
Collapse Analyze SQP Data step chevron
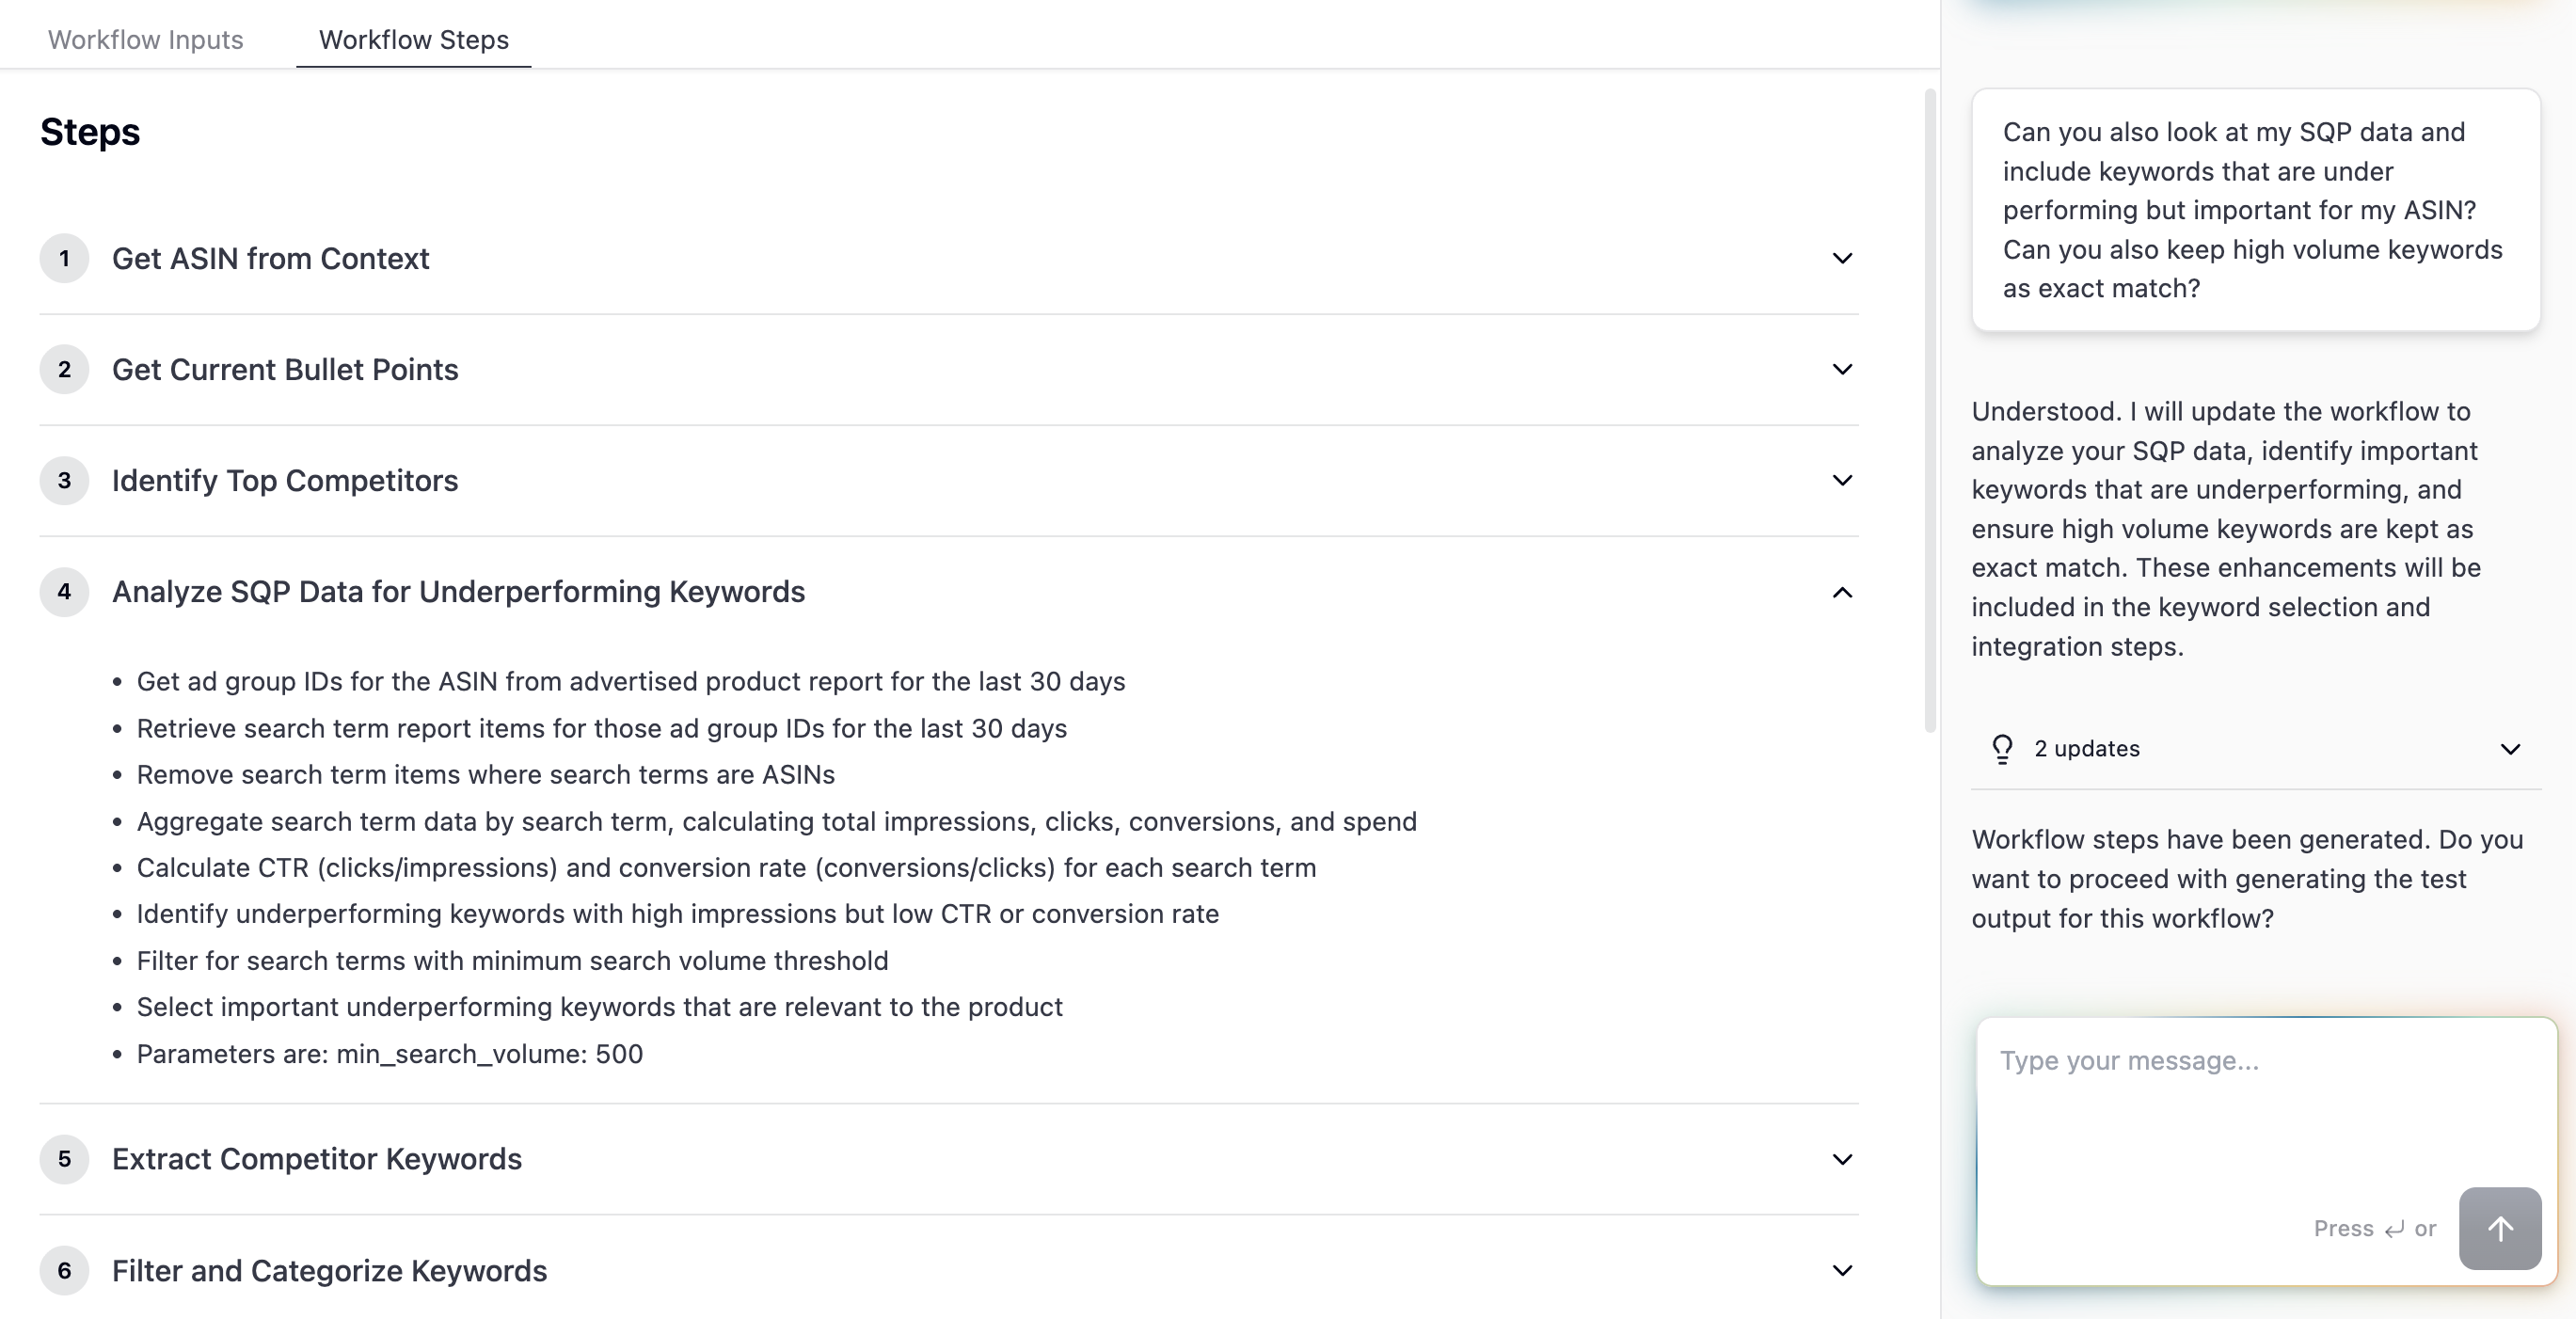1842,593
